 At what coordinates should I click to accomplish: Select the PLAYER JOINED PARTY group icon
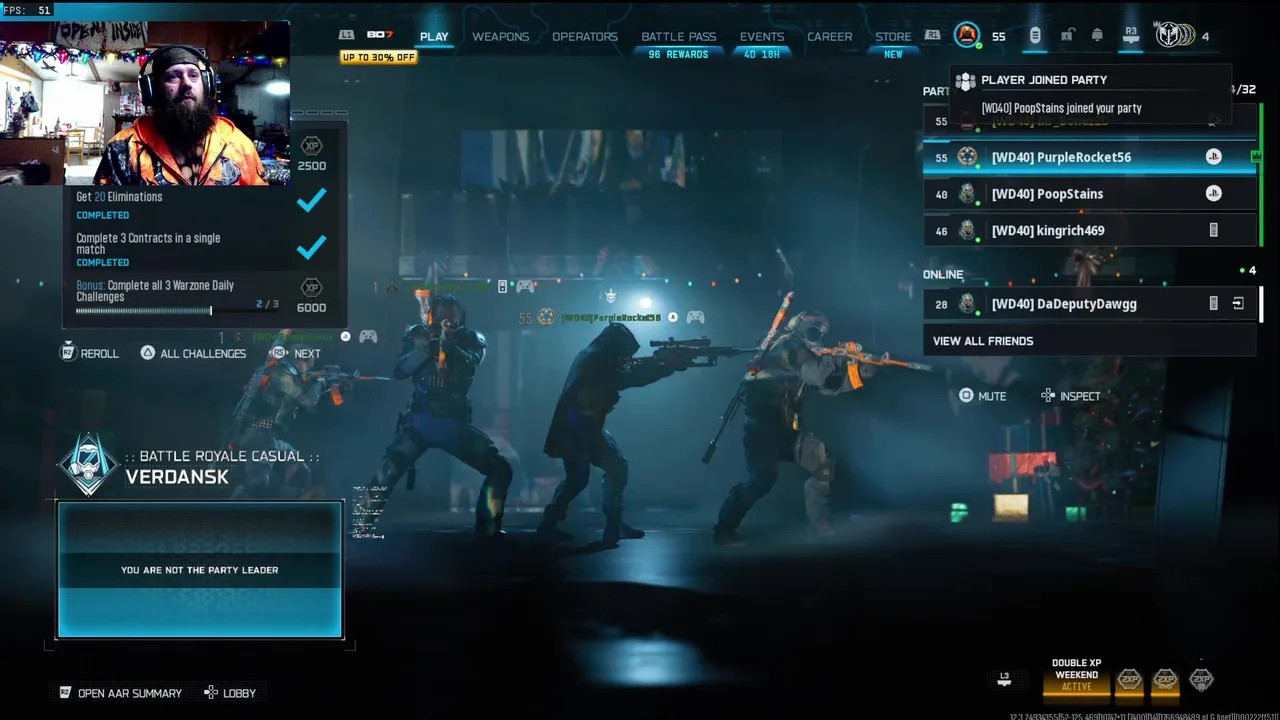pos(965,81)
